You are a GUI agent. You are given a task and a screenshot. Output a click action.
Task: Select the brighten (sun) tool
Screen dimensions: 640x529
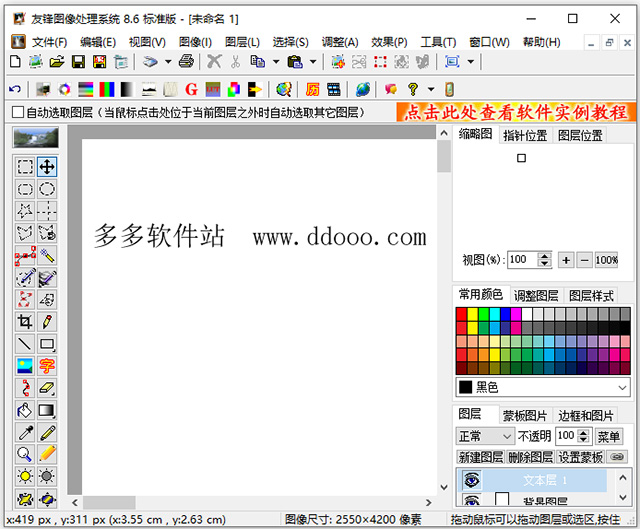point(25,476)
